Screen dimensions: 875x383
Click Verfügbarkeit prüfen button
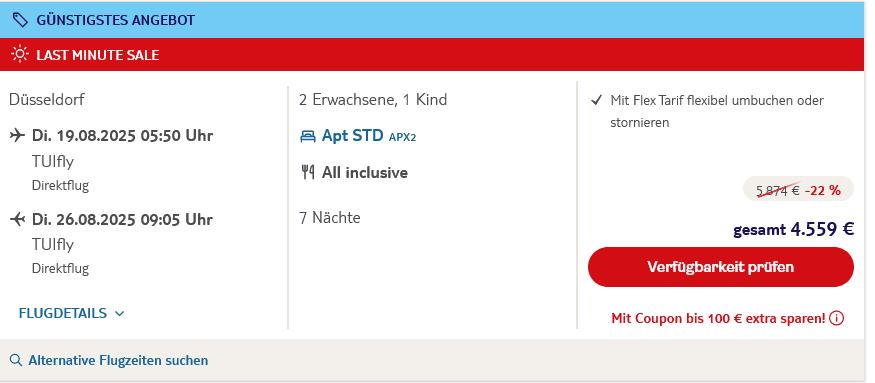tap(720, 267)
